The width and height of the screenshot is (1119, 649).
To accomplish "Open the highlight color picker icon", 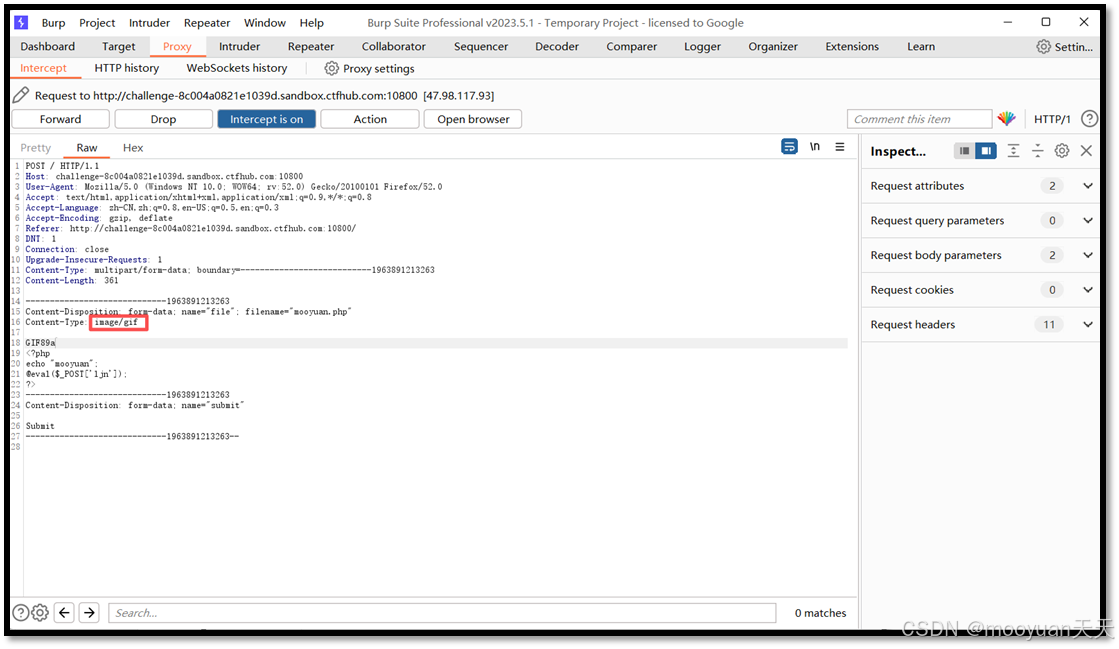I will click(1006, 119).
